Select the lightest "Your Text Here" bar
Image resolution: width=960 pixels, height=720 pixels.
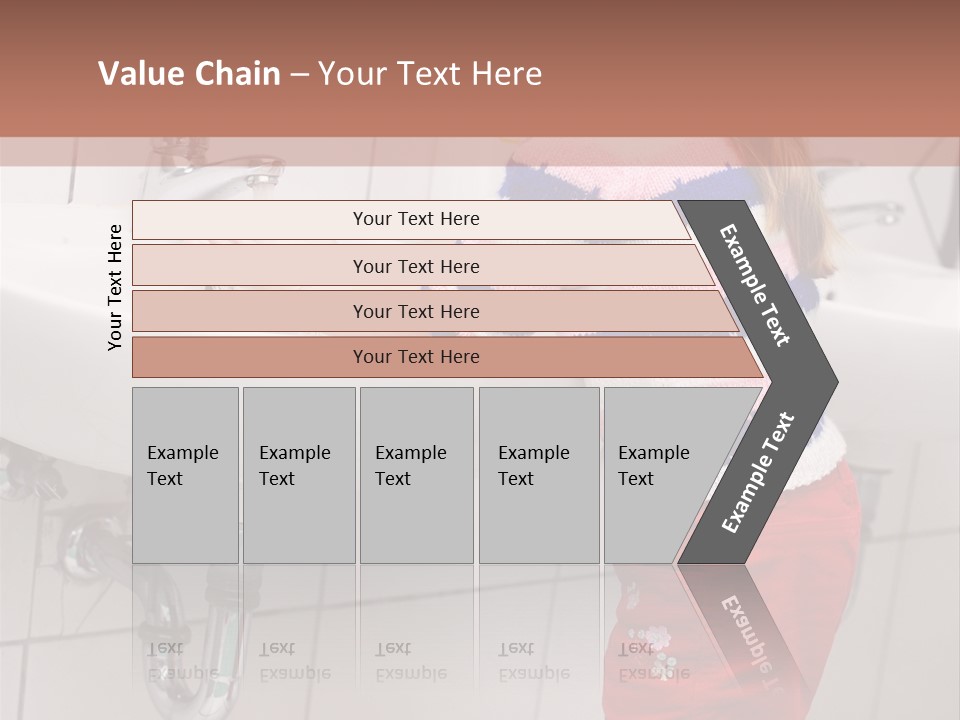[415, 219]
